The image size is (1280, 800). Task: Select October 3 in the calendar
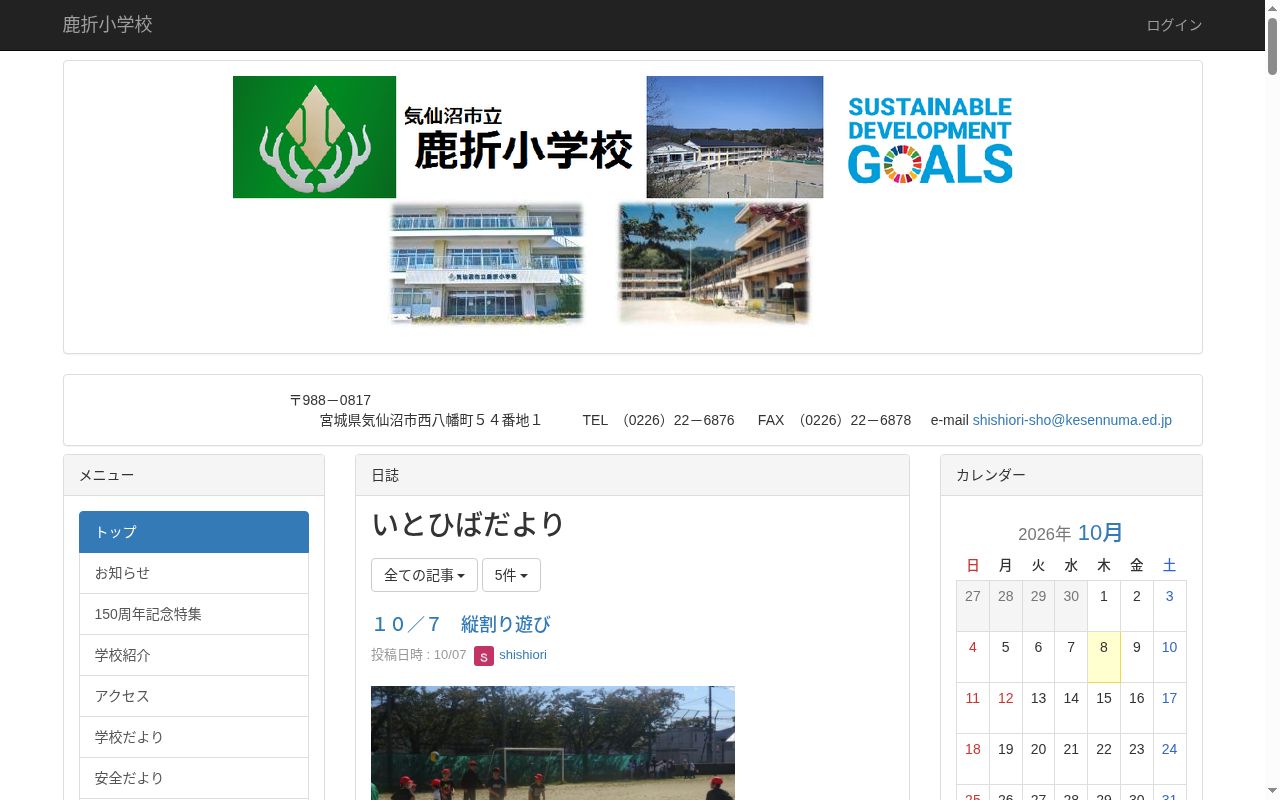click(x=1170, y=606)
